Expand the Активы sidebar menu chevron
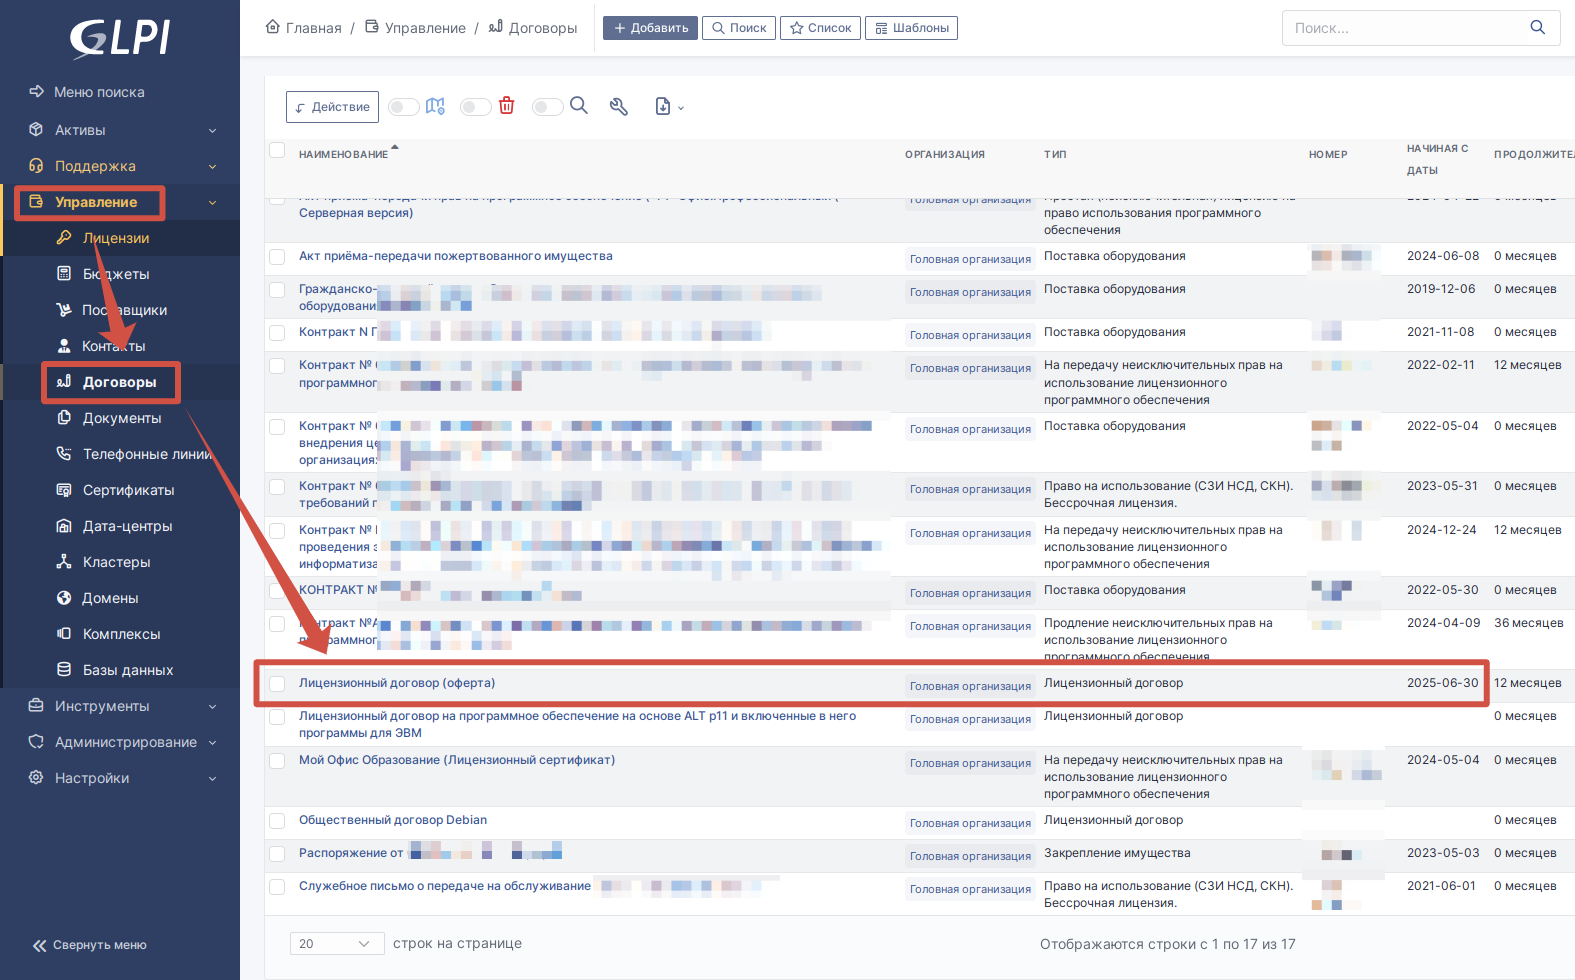 coord(212,131)
